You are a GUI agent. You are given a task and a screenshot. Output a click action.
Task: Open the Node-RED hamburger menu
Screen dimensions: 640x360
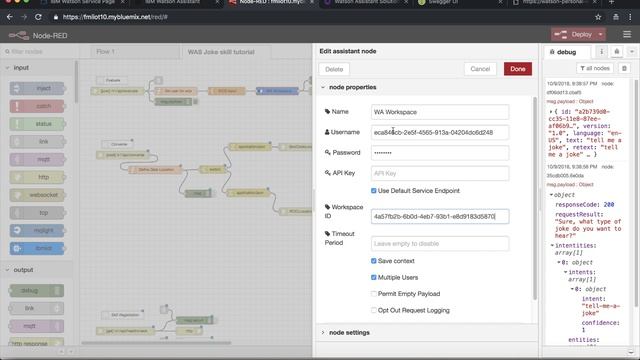pos(627,34)
